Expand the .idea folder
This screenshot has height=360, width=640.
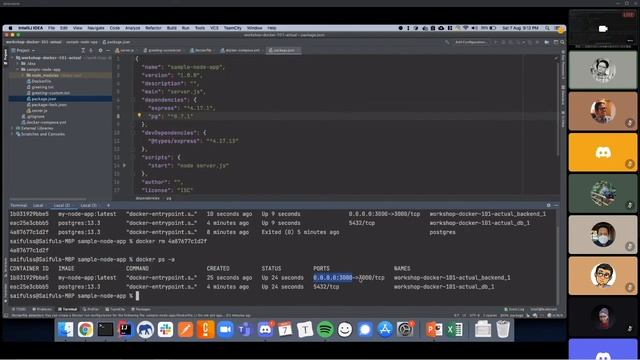18,64
